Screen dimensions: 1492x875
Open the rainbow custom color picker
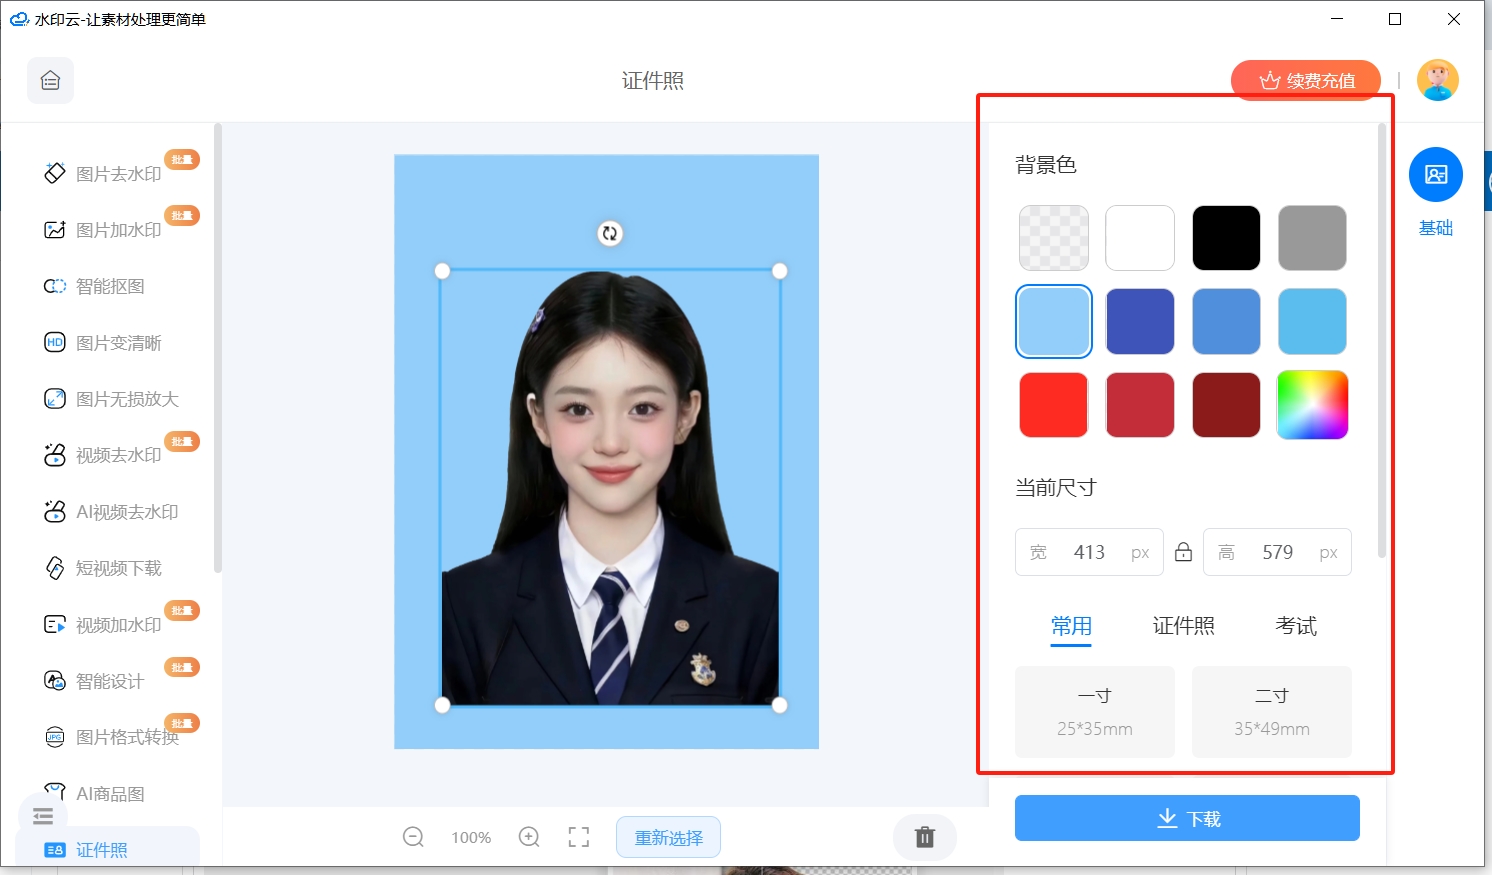point(1312,405)
